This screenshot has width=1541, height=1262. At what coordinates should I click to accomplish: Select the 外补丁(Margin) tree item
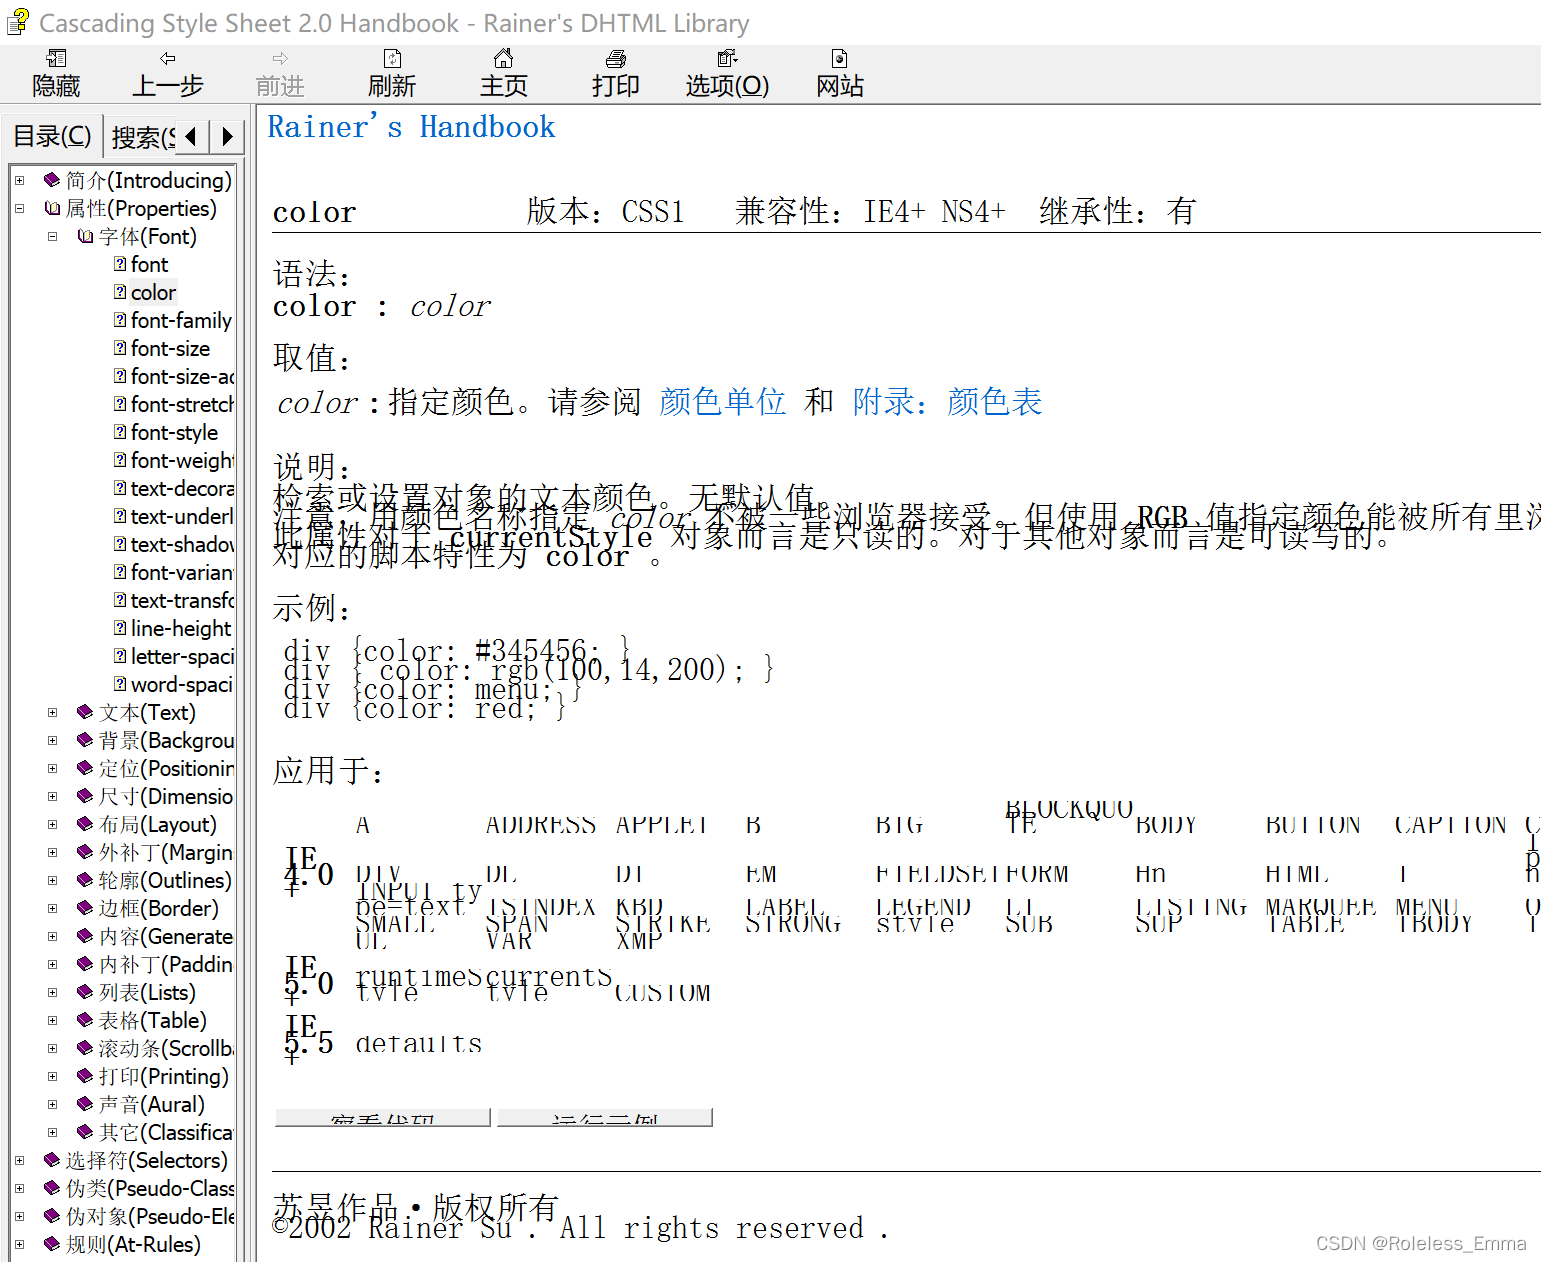tap(166, 852)
